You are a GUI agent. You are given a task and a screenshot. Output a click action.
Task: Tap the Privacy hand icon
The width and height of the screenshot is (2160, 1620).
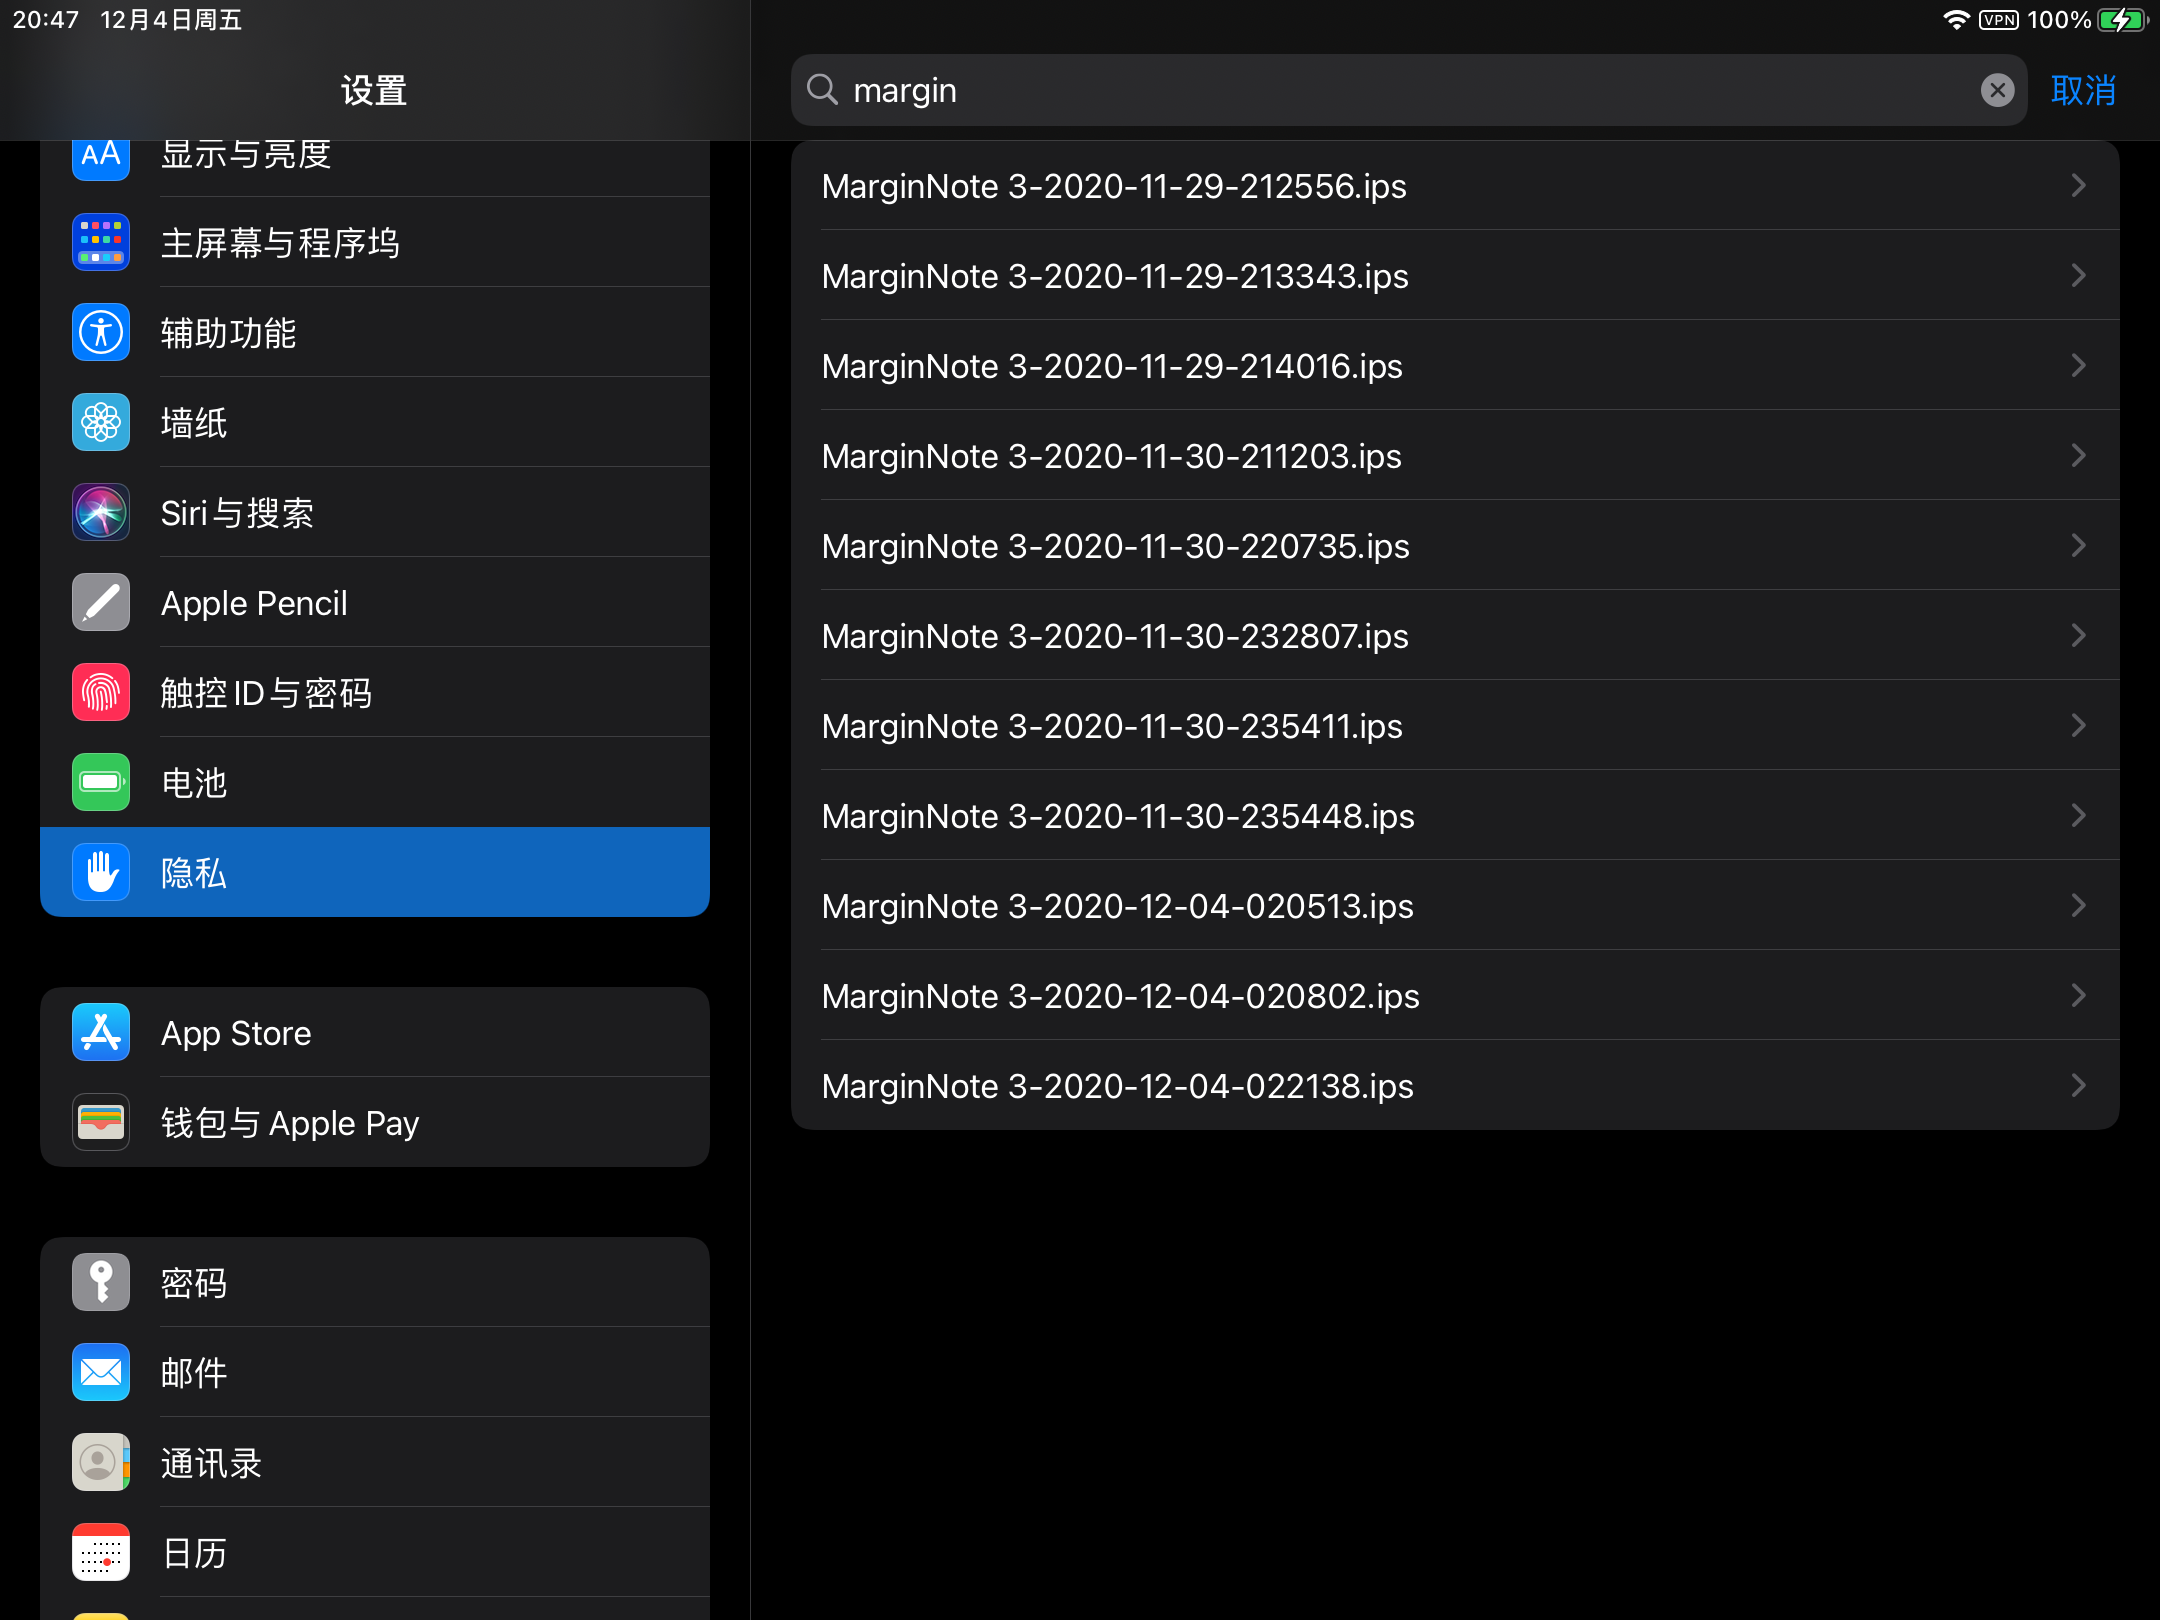tap(101, 872)
